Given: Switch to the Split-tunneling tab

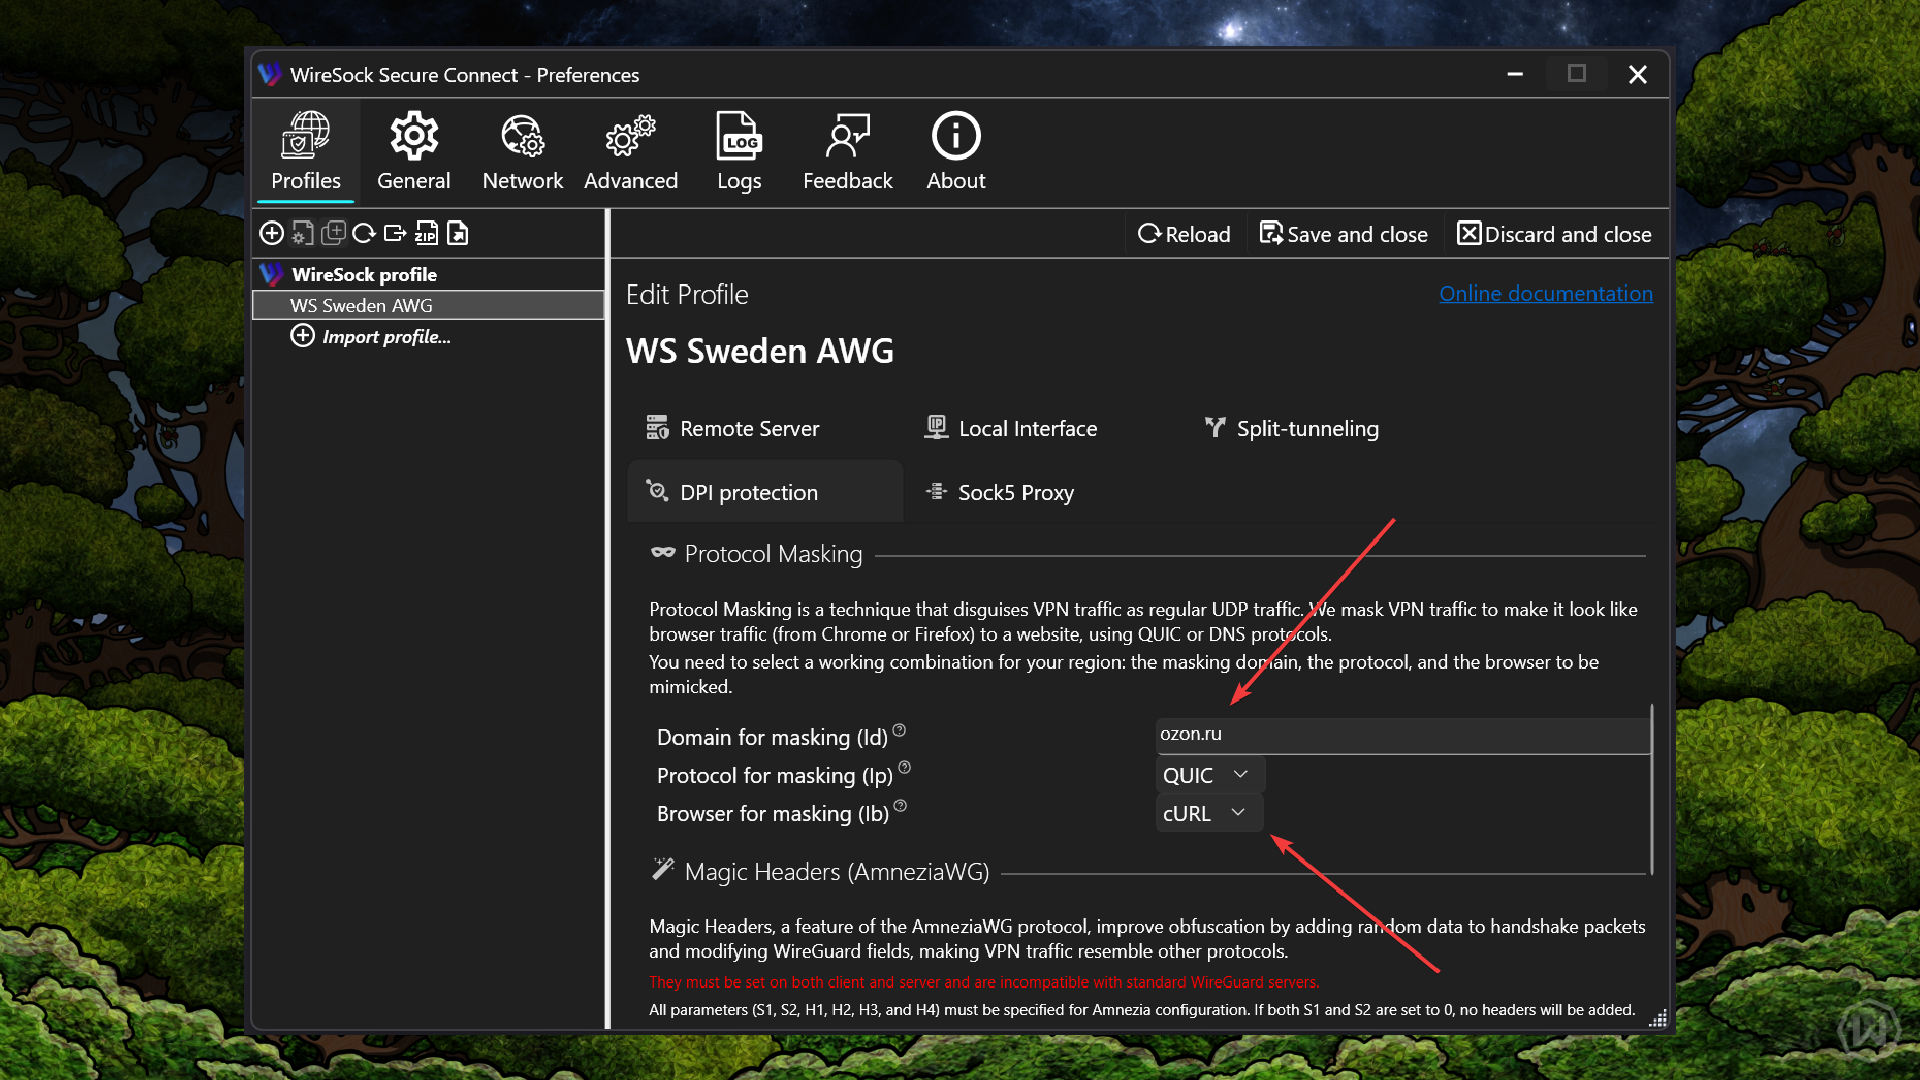Looking at the screenshot, I should click(1291, 428).
